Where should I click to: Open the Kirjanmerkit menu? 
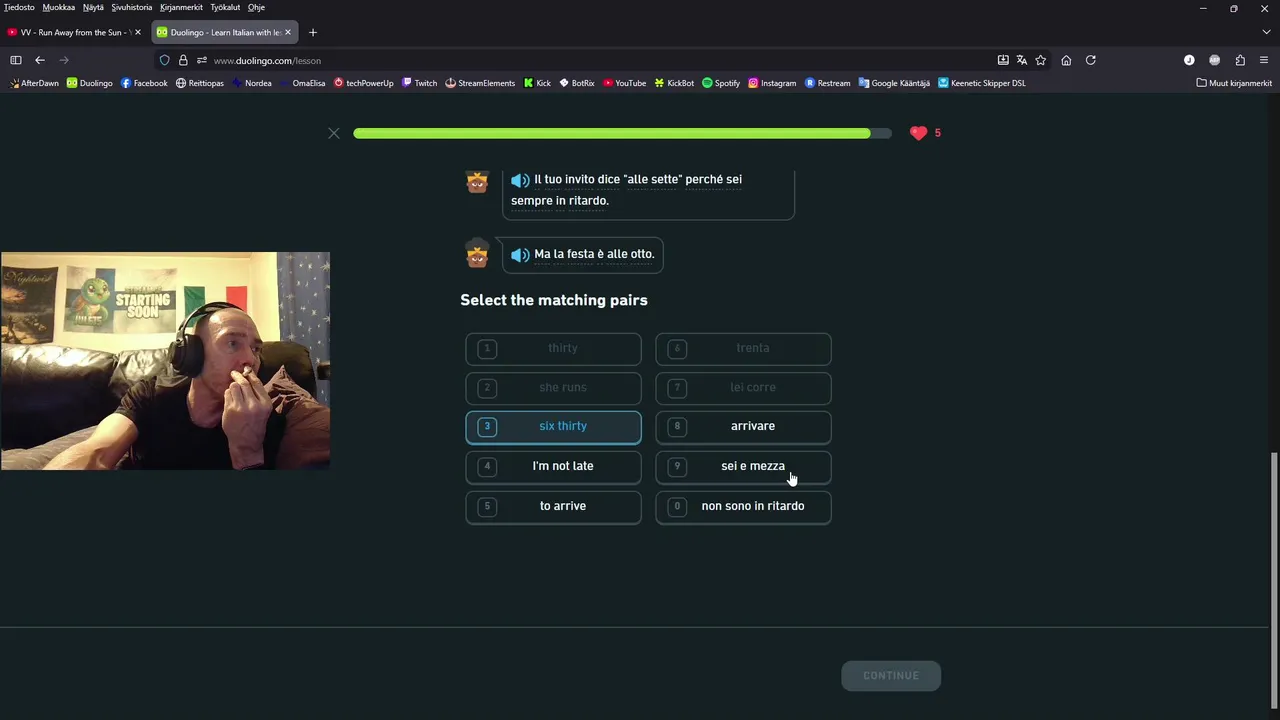pyautogui.click(x=183, y=7)
